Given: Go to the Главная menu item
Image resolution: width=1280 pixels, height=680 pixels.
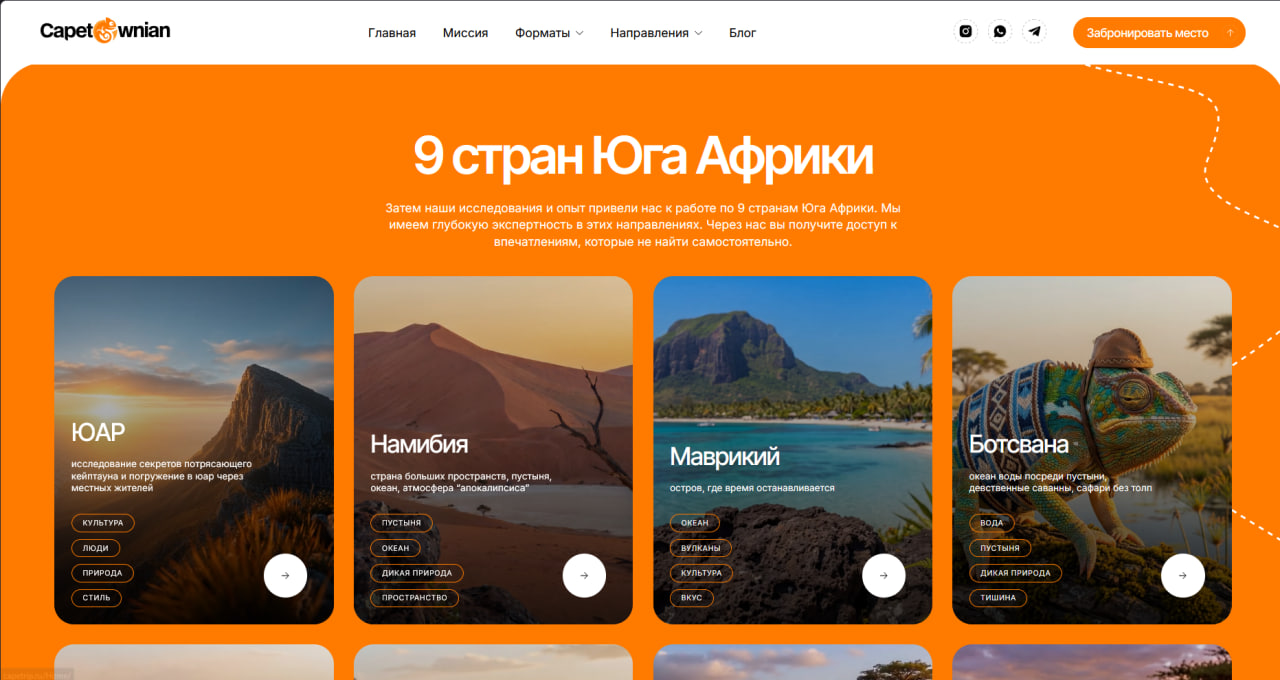Looking at the screenshot, I should [x=392, y=33].
